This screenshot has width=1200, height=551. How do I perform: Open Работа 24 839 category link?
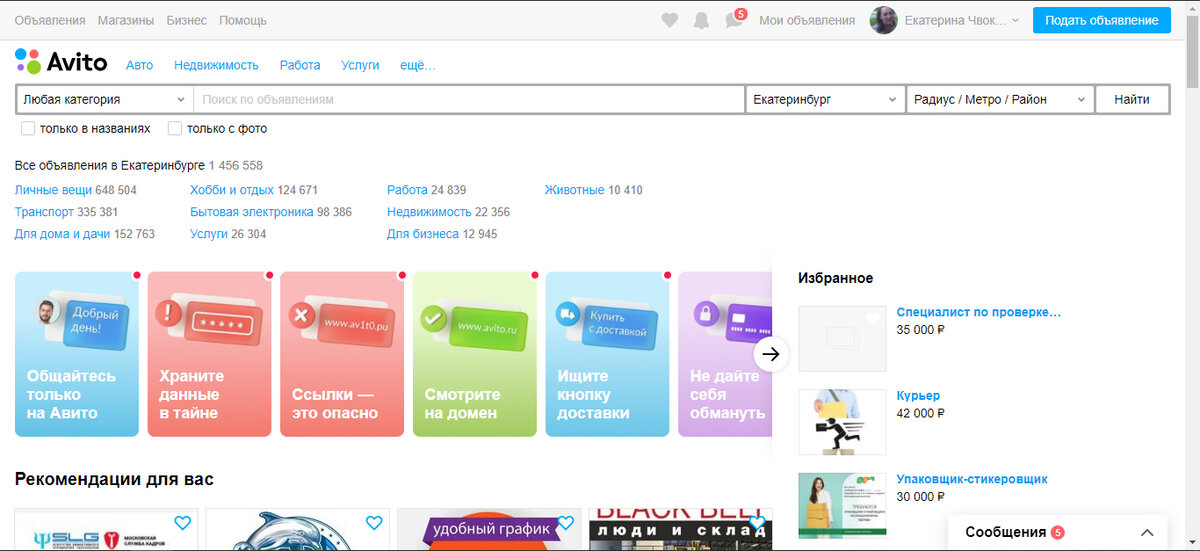[407, 190]
